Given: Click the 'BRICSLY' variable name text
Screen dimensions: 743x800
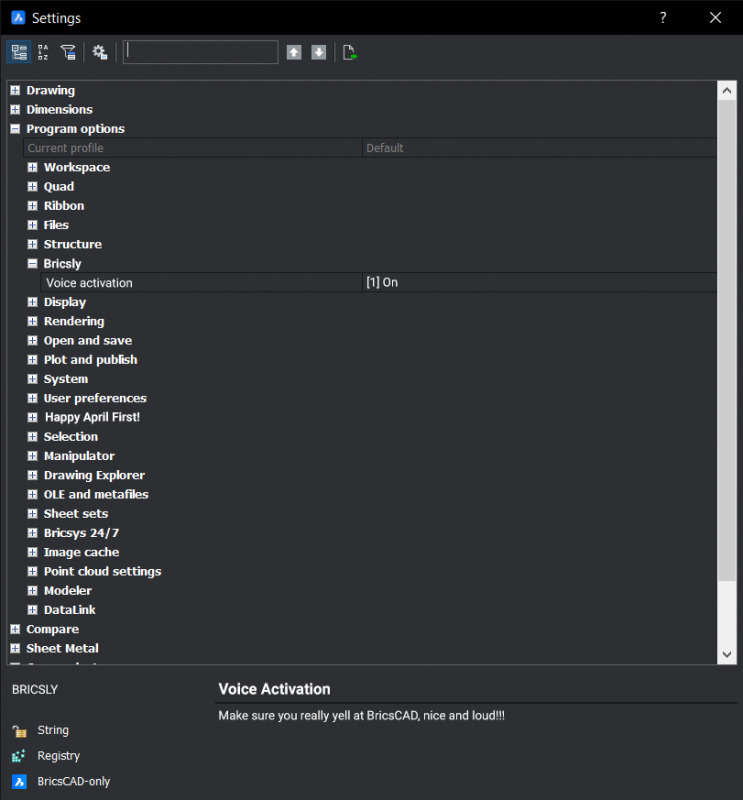Looking at the screenshot, I should (35, 690).
